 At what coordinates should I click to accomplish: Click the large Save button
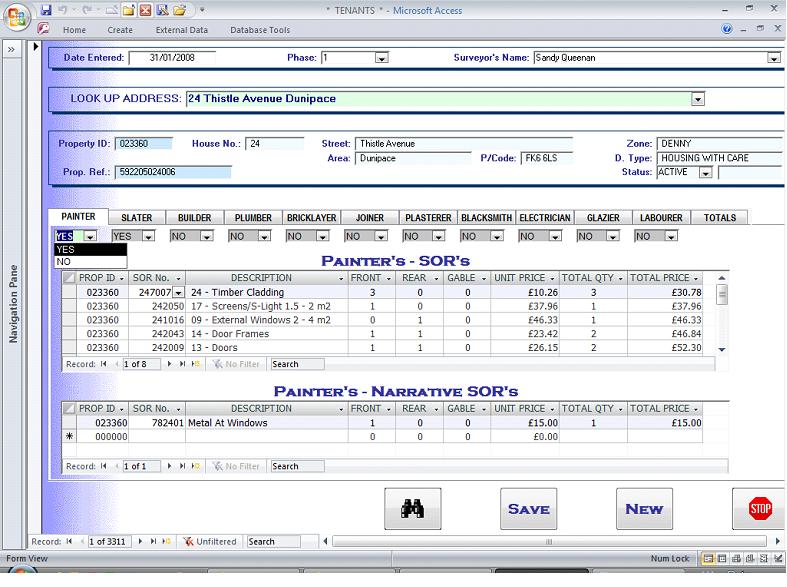click(528, 509)
